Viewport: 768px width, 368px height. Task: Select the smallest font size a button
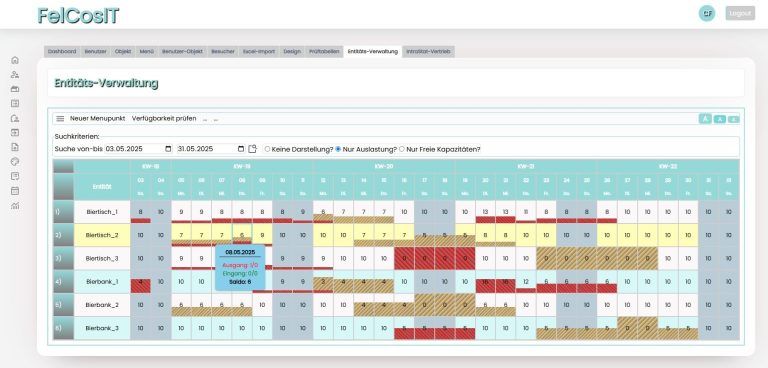tap(733, 120)
